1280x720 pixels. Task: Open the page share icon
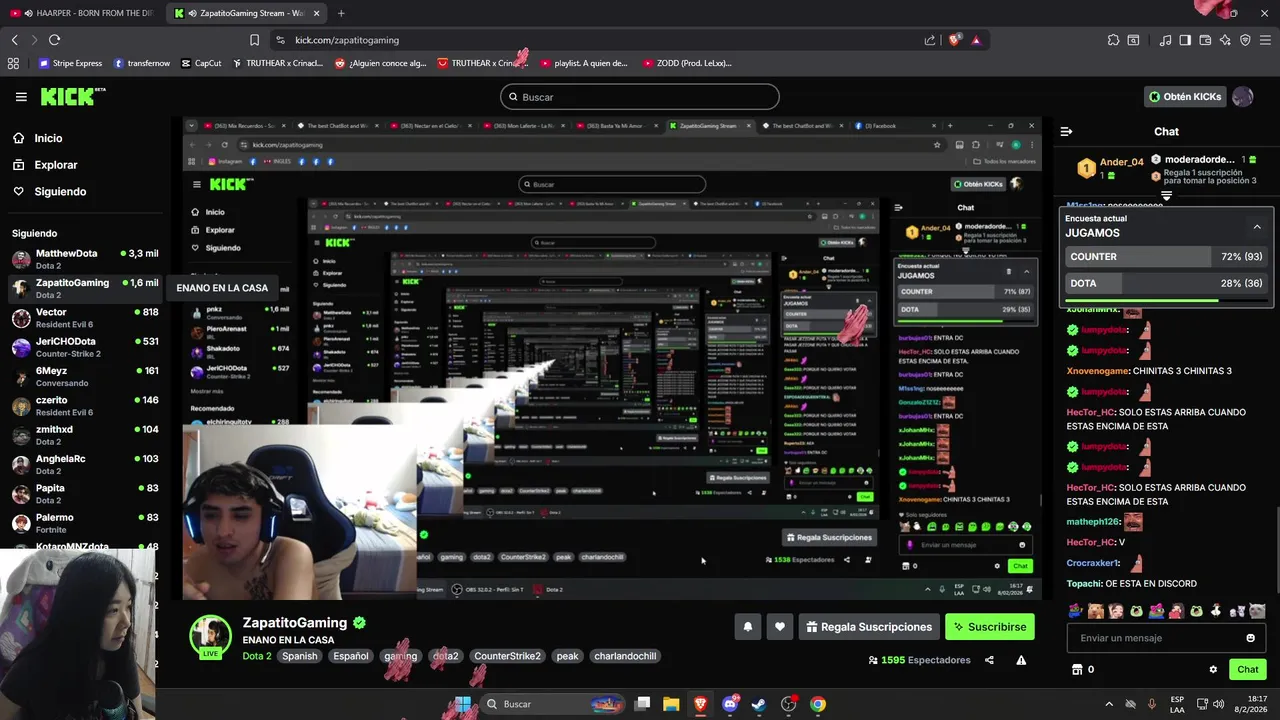click(x=930, y=40)
